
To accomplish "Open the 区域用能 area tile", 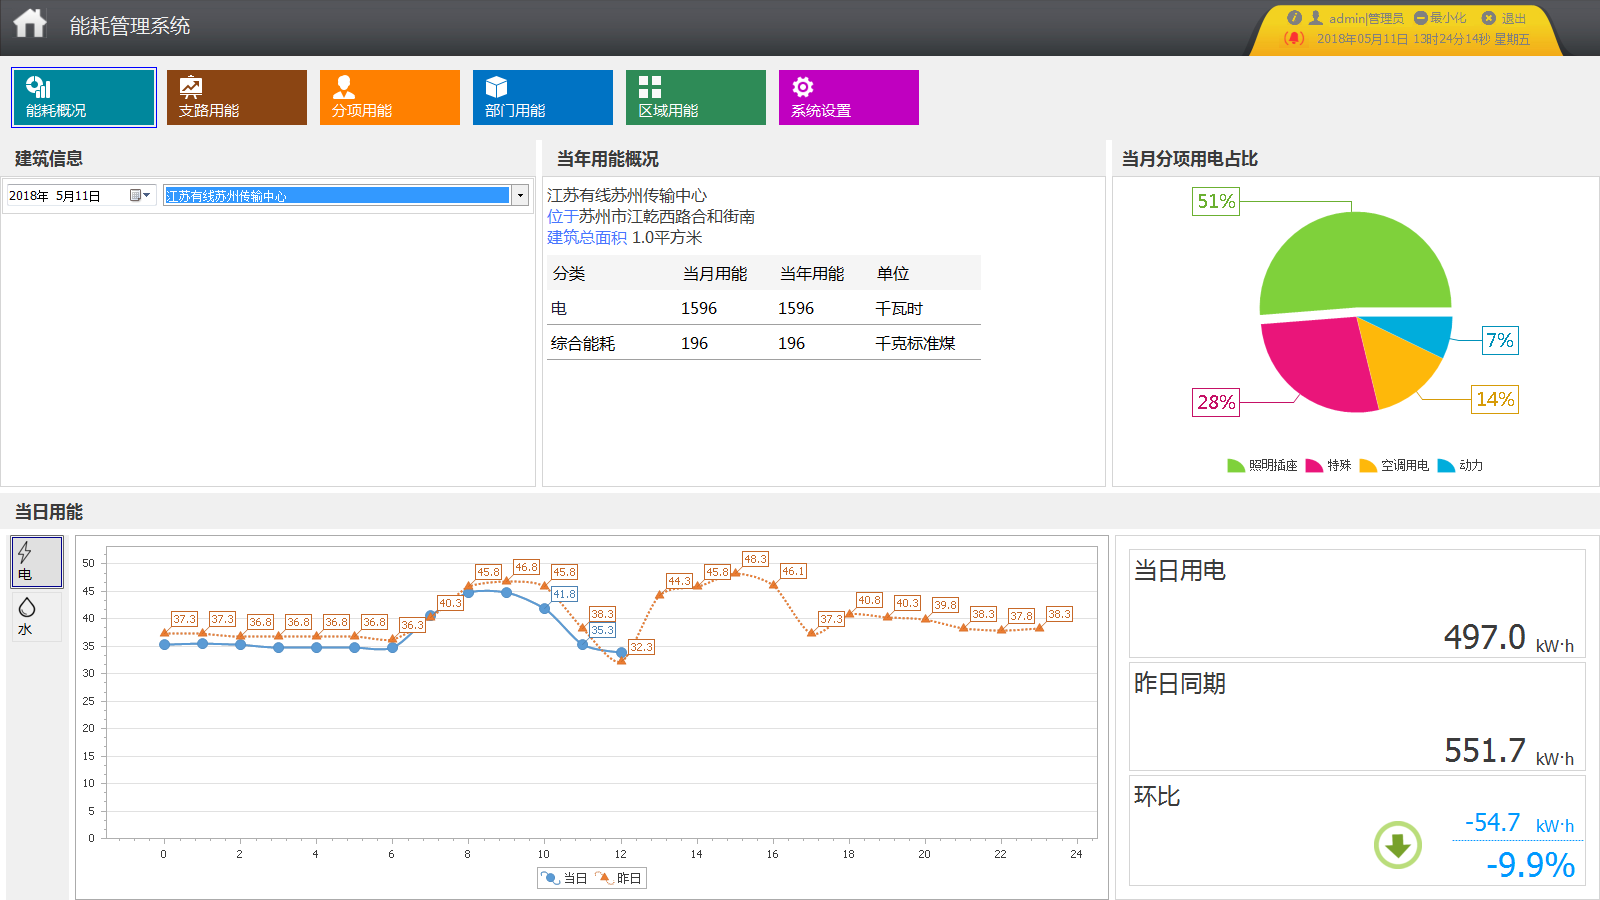I will (696, 97).
